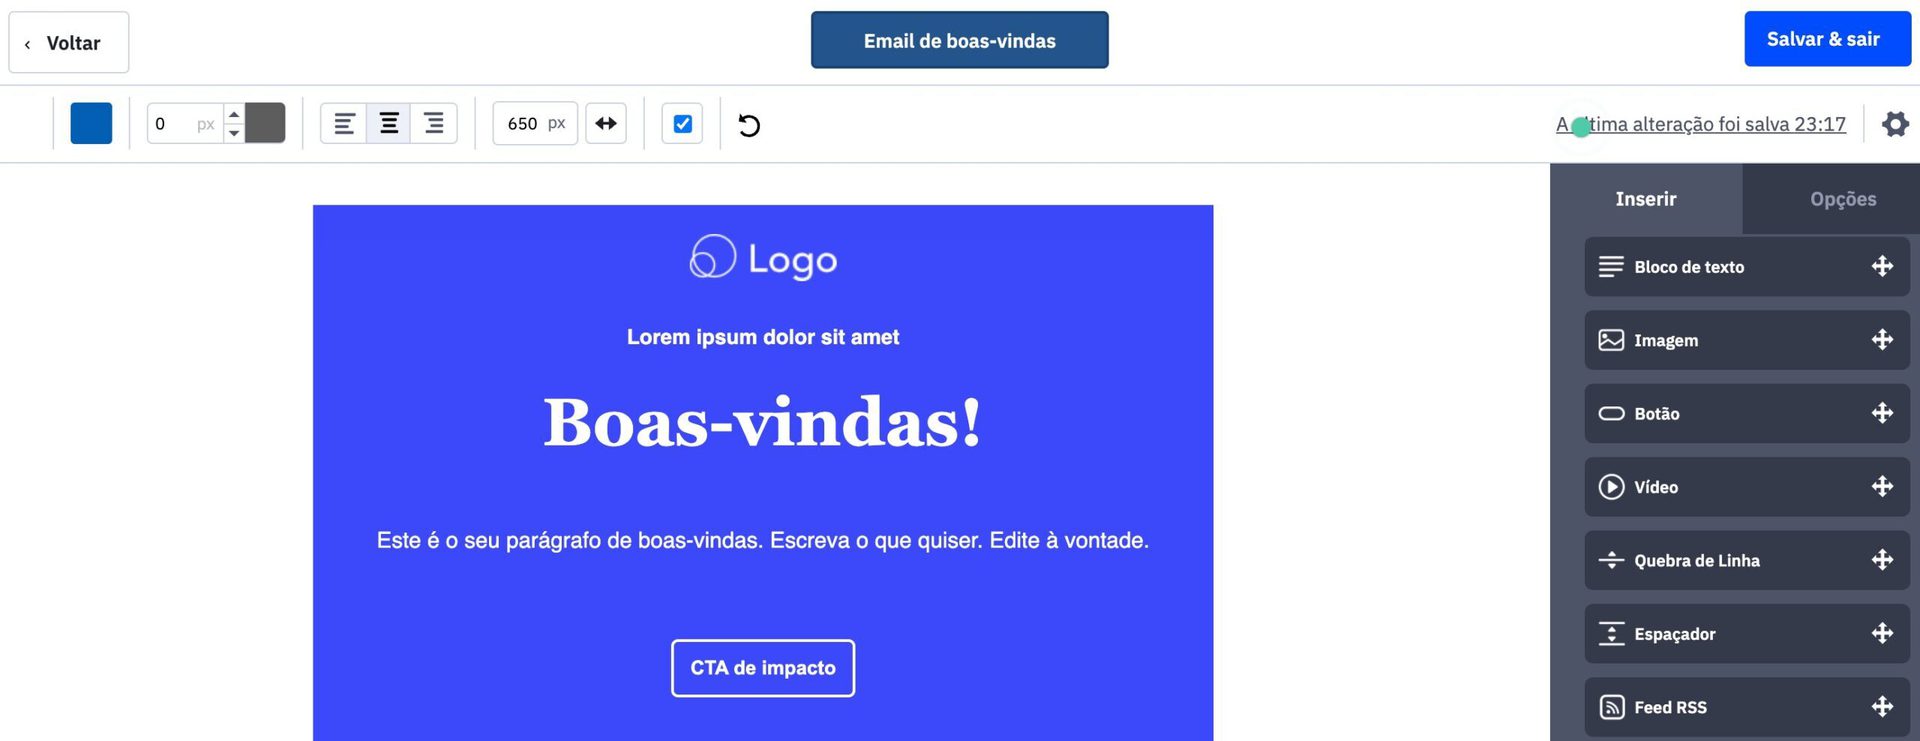Click the Salvar & sair button

(1826, 39)
